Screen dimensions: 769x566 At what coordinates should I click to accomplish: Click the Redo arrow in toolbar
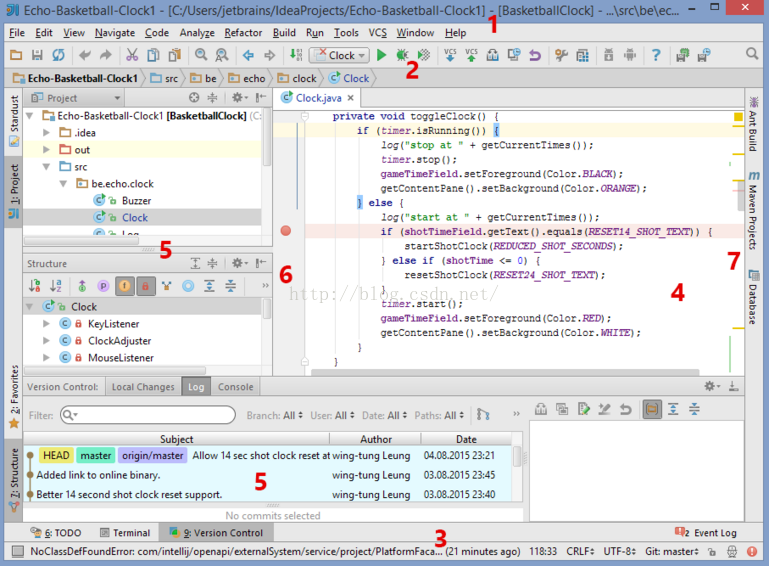pyautogui.click(x=105, y=55)
